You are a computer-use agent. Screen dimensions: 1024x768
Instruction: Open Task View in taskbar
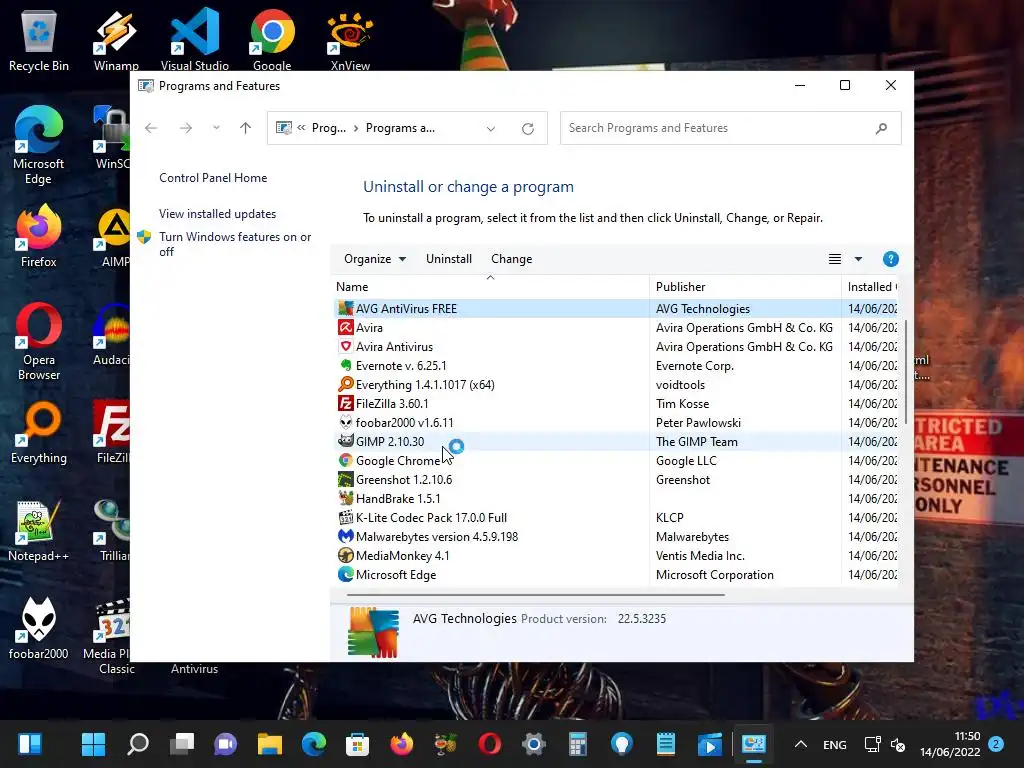(x=182, y=744)
